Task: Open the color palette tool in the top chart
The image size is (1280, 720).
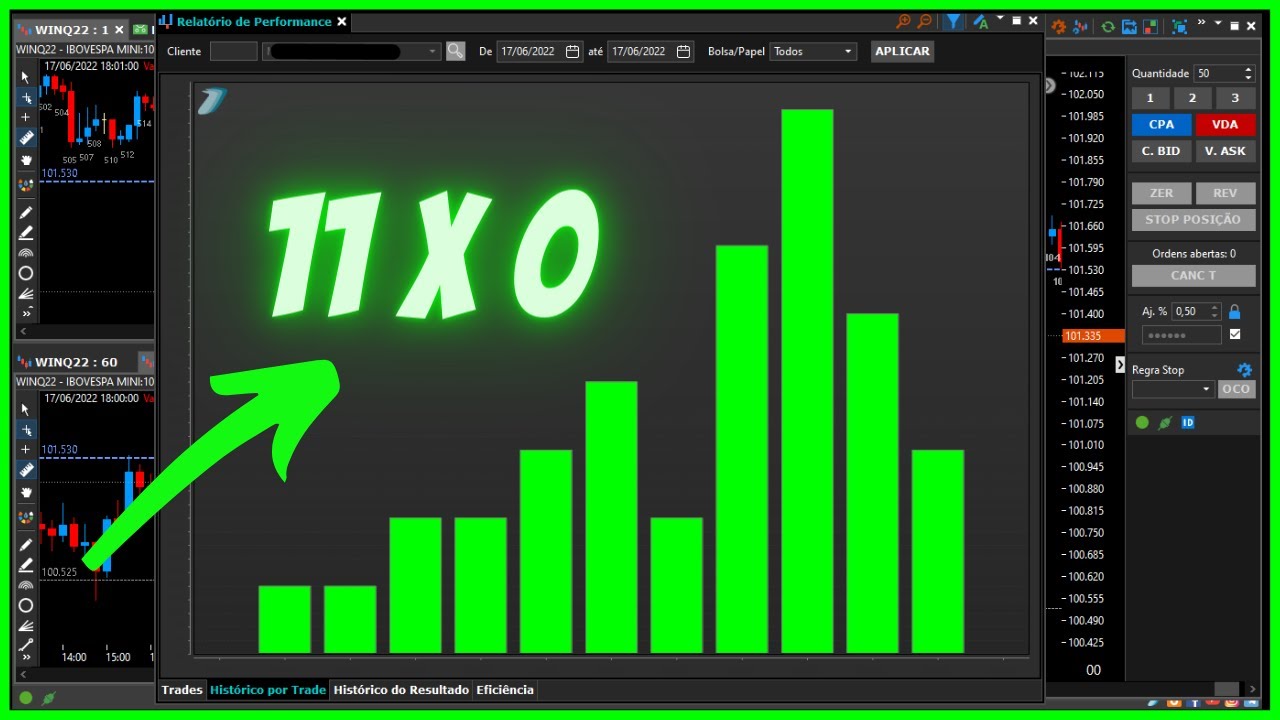Action: (x=26, y=186)
